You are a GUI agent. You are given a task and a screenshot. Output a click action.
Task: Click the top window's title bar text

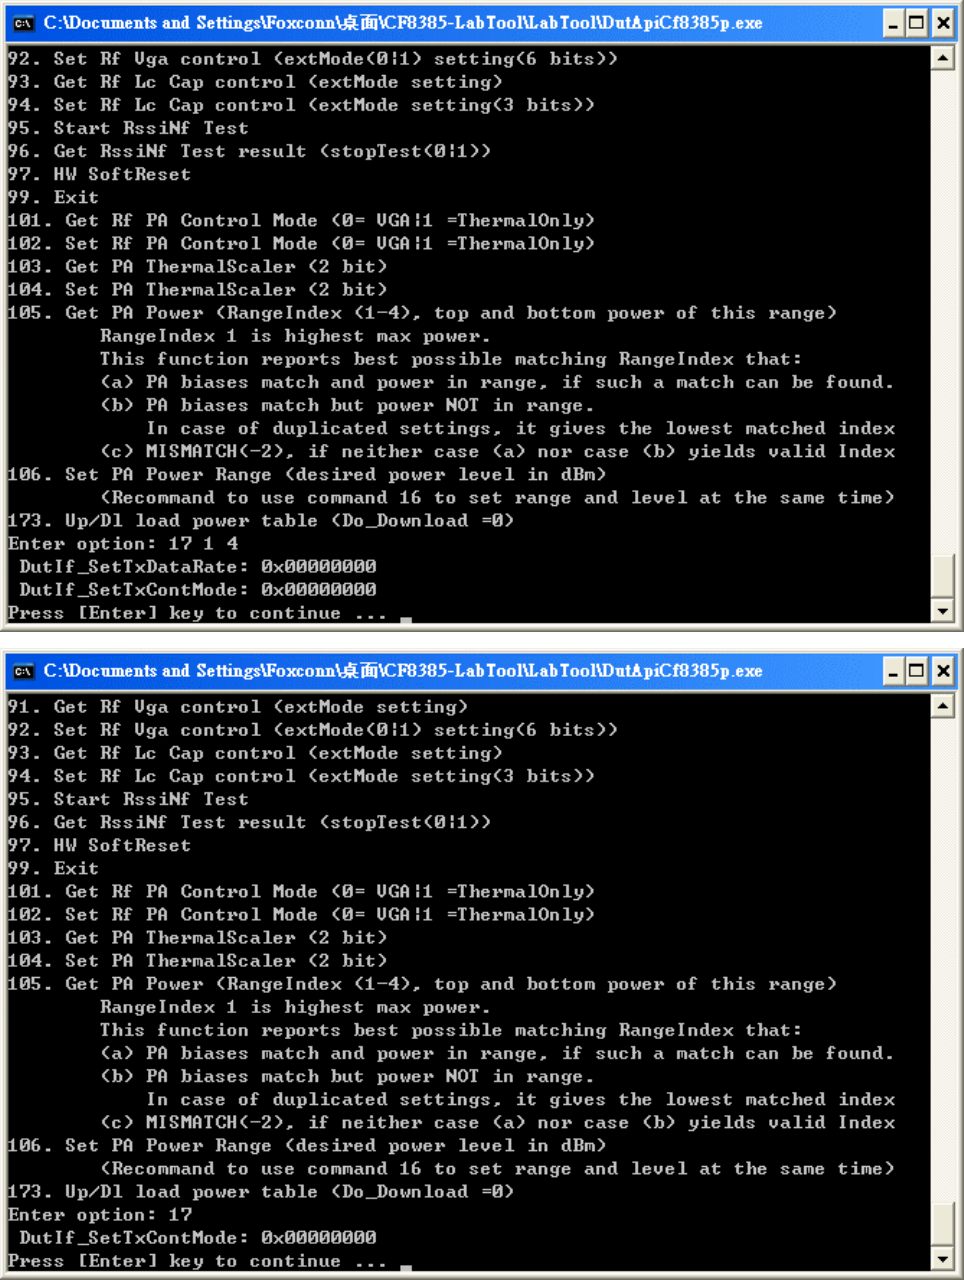[x=403, y=23]
